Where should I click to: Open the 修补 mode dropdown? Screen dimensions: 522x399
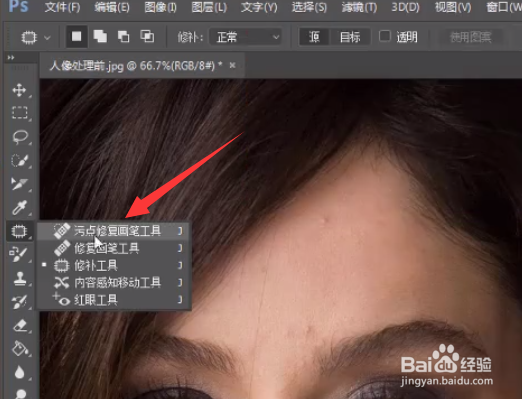(x=246, y=37)
